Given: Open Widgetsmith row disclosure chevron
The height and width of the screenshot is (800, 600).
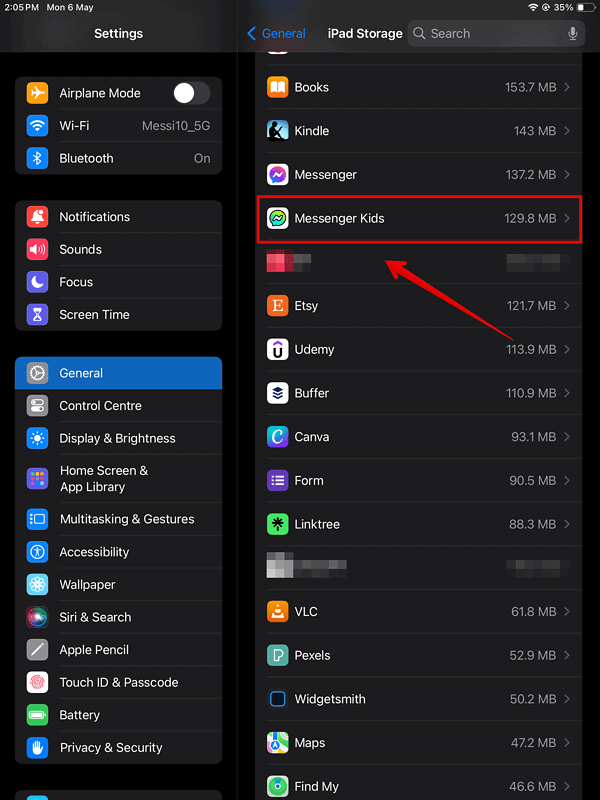Looking at the screenshot, I should 567,699.
